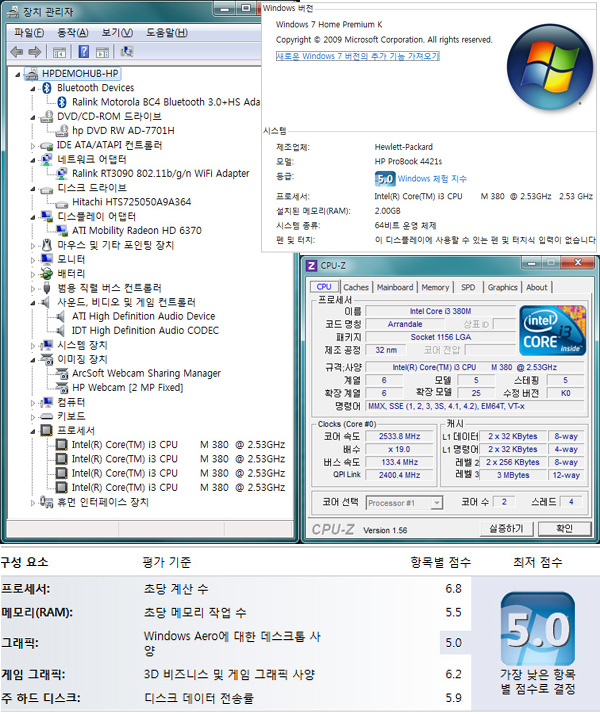Click the 마우스 및 기타 포인팅 장치 mouse icon
This screenshot has height=714, width=600.
click(x=46, y=245)
